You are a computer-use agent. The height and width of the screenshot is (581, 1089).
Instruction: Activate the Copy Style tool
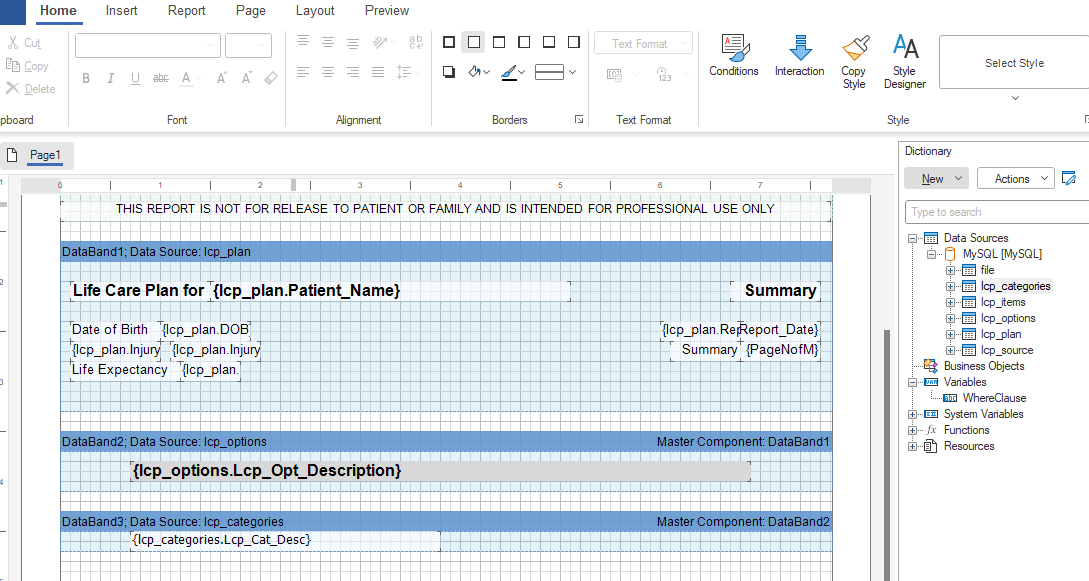[x=854, y=62]
